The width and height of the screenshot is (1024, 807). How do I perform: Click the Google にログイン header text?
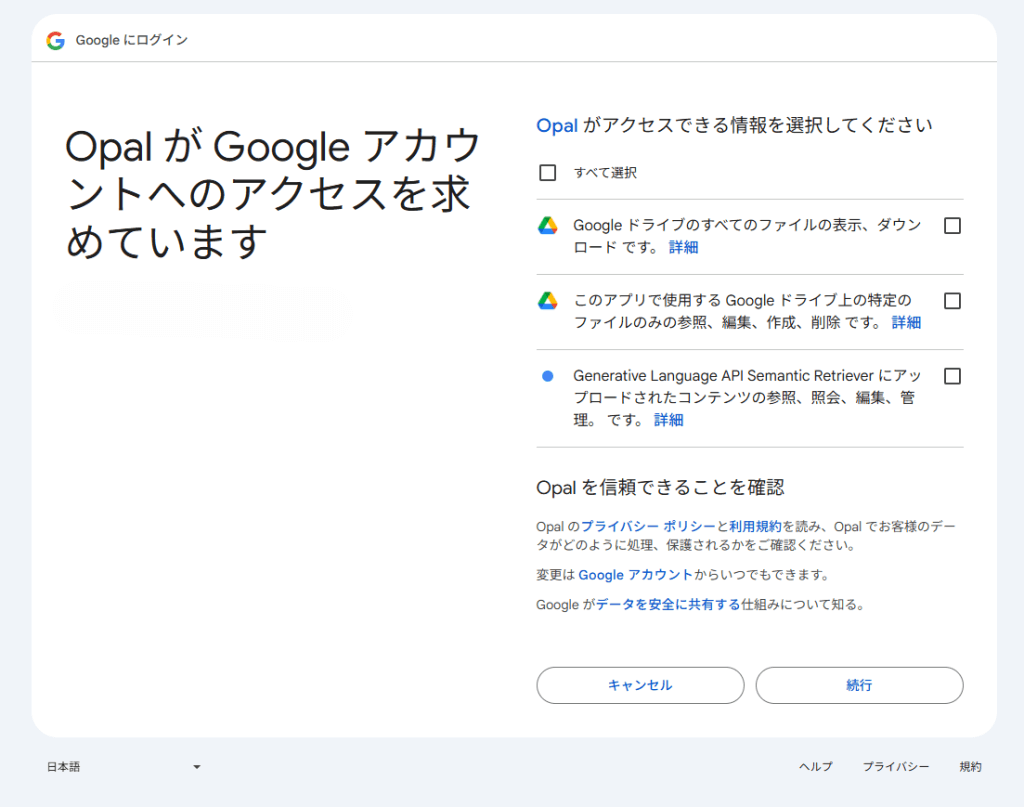(x=132, y=40)
